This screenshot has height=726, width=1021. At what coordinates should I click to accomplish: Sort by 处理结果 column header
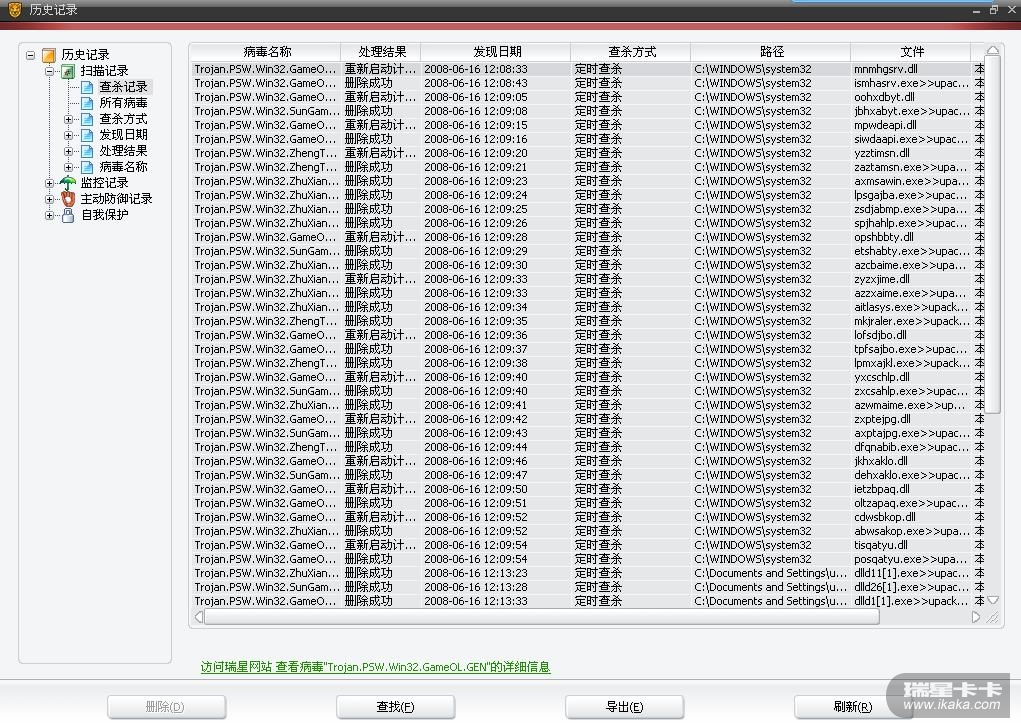[381, 52]
